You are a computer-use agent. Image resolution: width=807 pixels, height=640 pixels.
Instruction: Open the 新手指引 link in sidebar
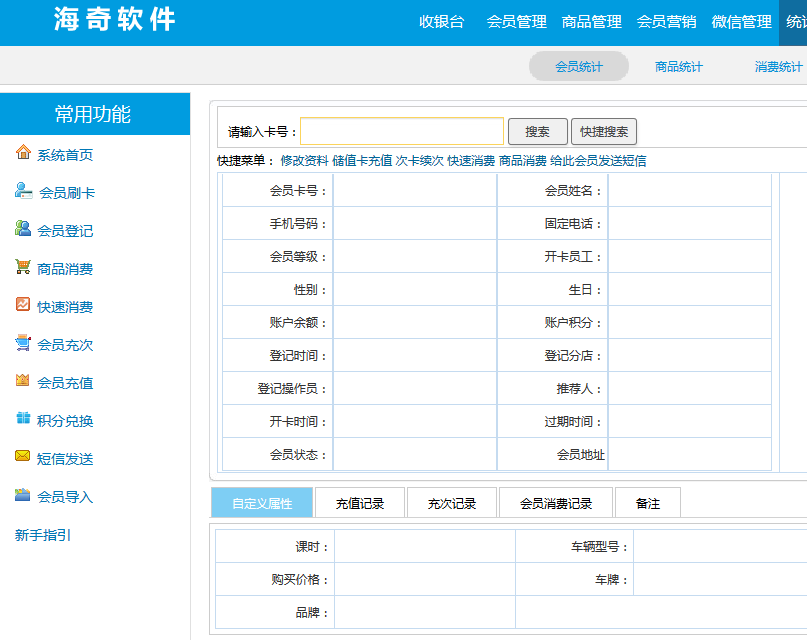click(x=43, y=535)
